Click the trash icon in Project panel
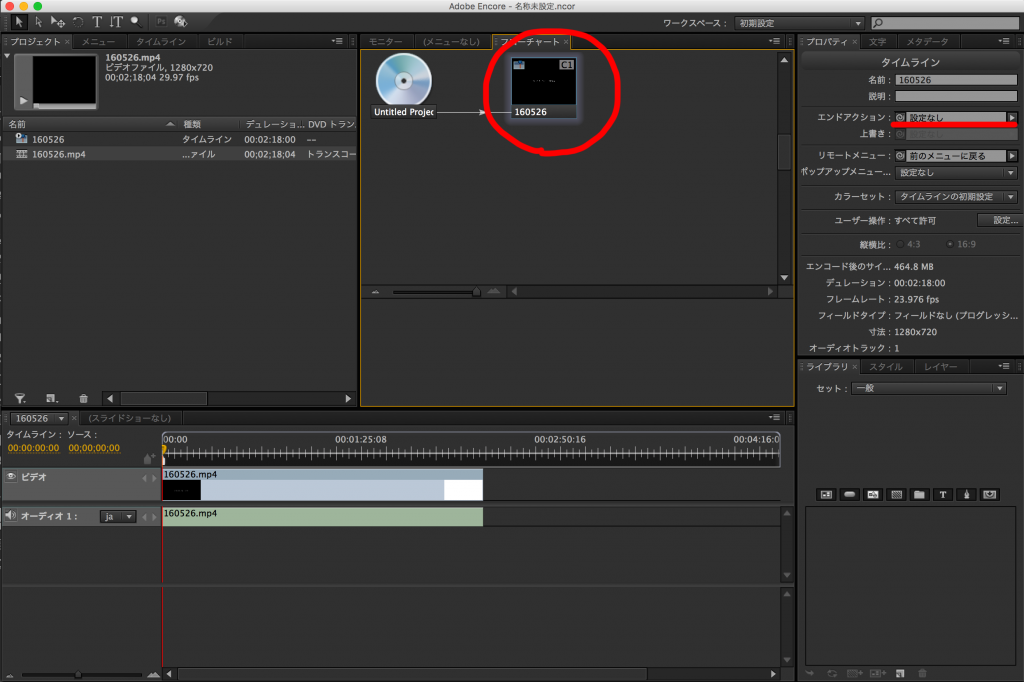The height and width of the screenshot is (682, 1024). [x=83, y=398]
